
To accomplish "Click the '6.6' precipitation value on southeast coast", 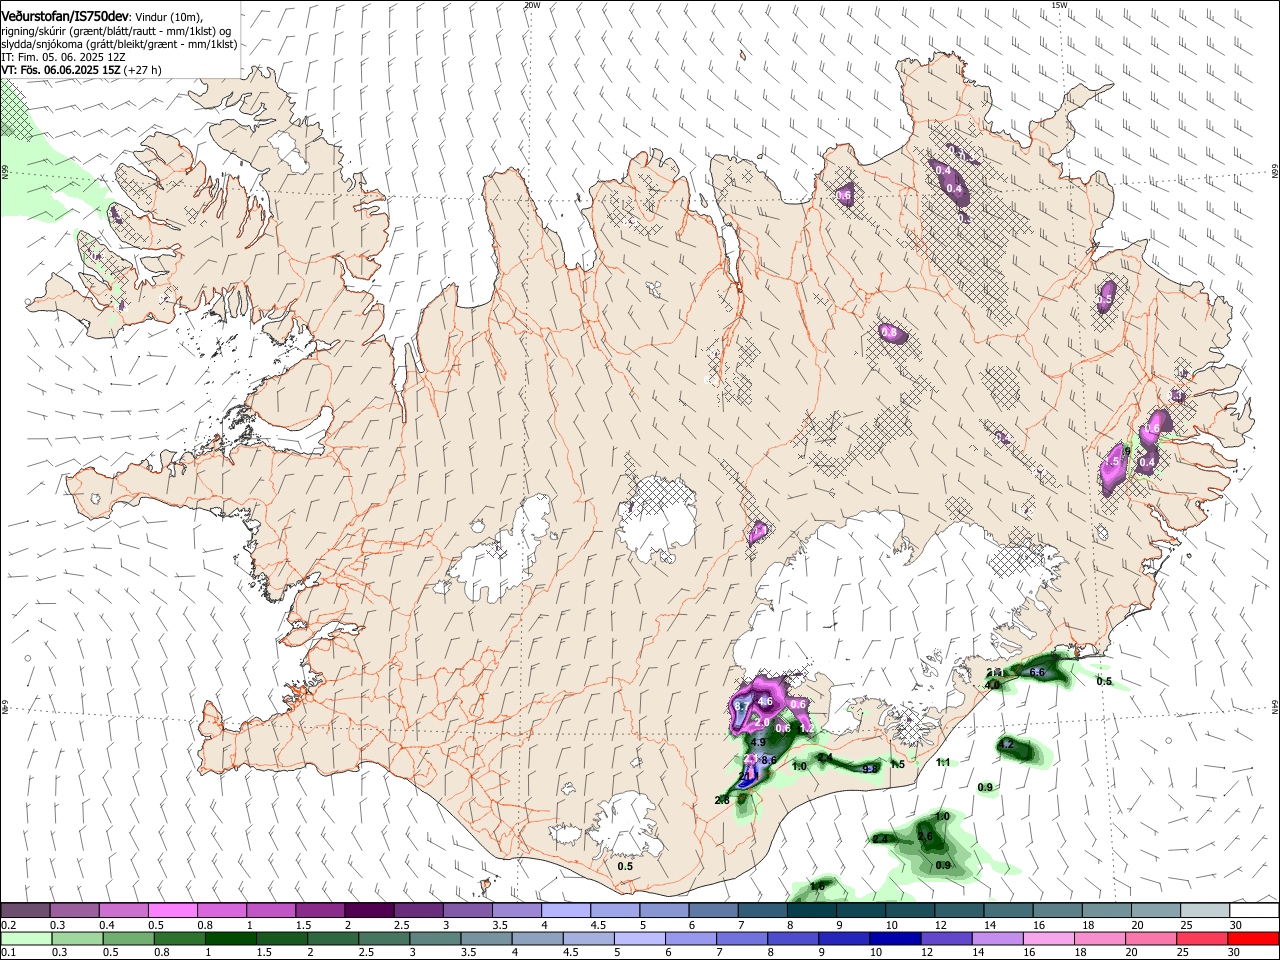I will pos(1037,672).
